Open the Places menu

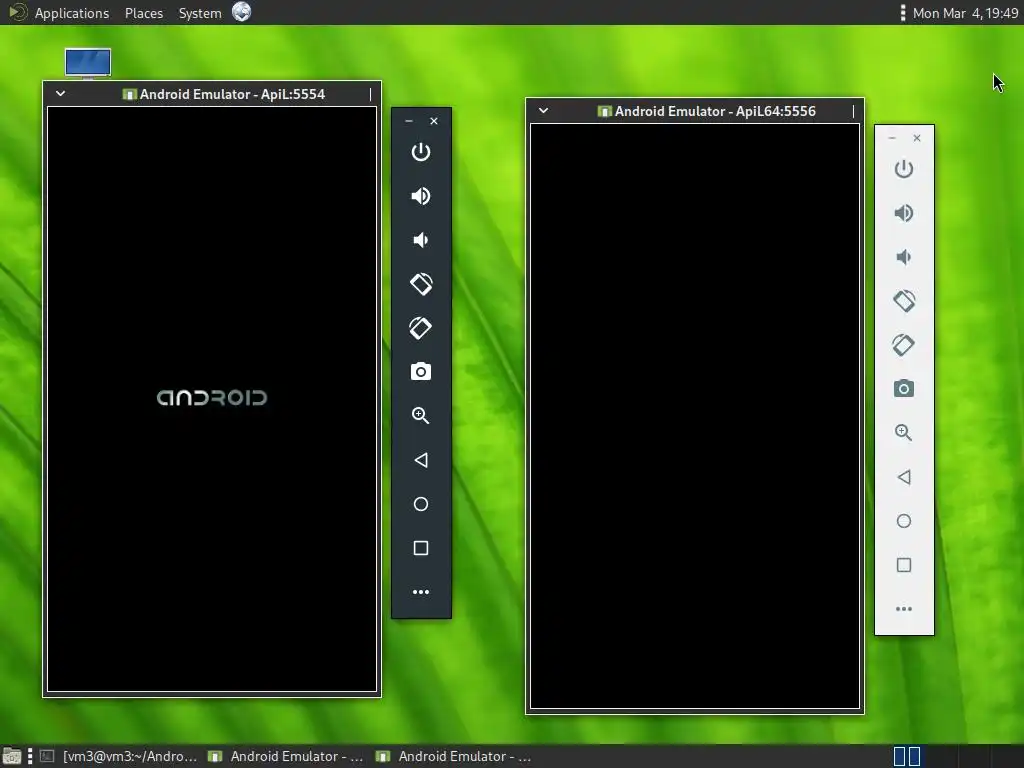[x=144, y=13]
